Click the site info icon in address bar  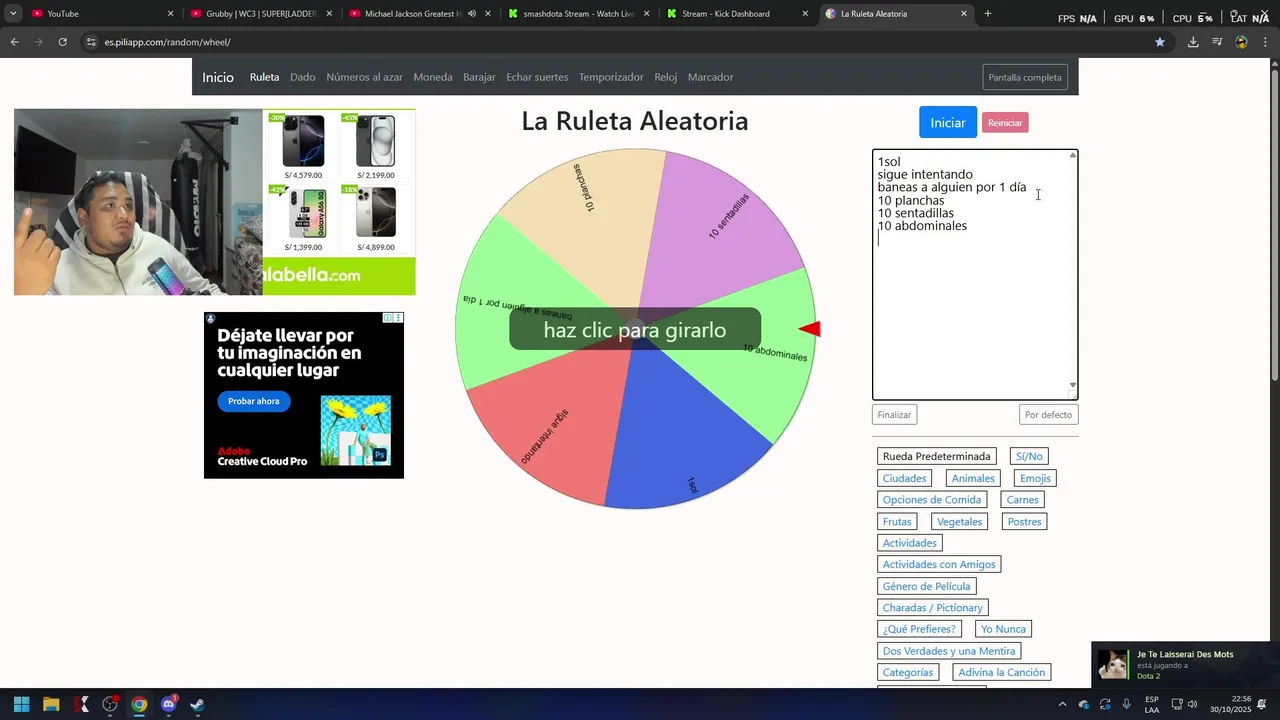[x=91, y=42]
